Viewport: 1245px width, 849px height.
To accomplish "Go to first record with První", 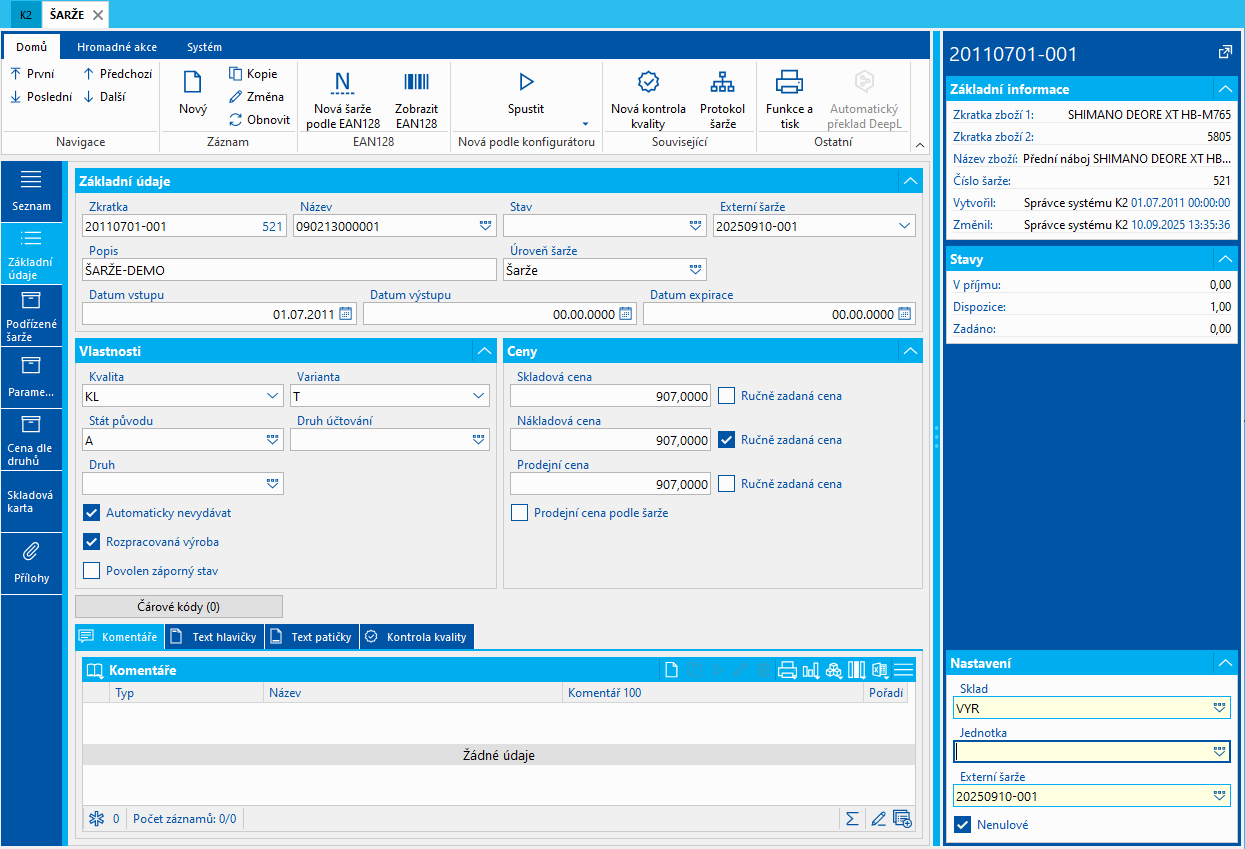I will coord(33,74).
